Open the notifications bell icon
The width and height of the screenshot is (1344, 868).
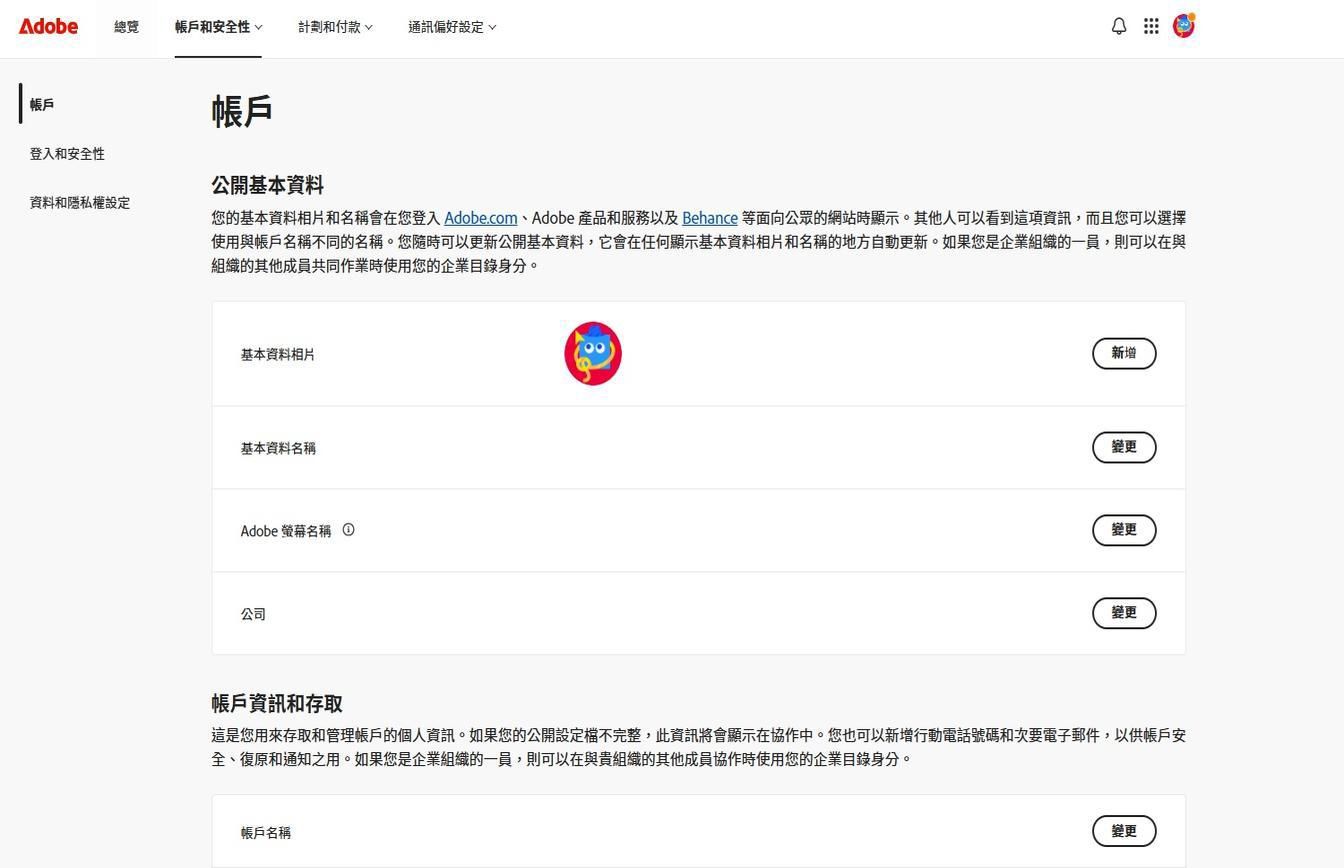click(x=1118, y=26)
